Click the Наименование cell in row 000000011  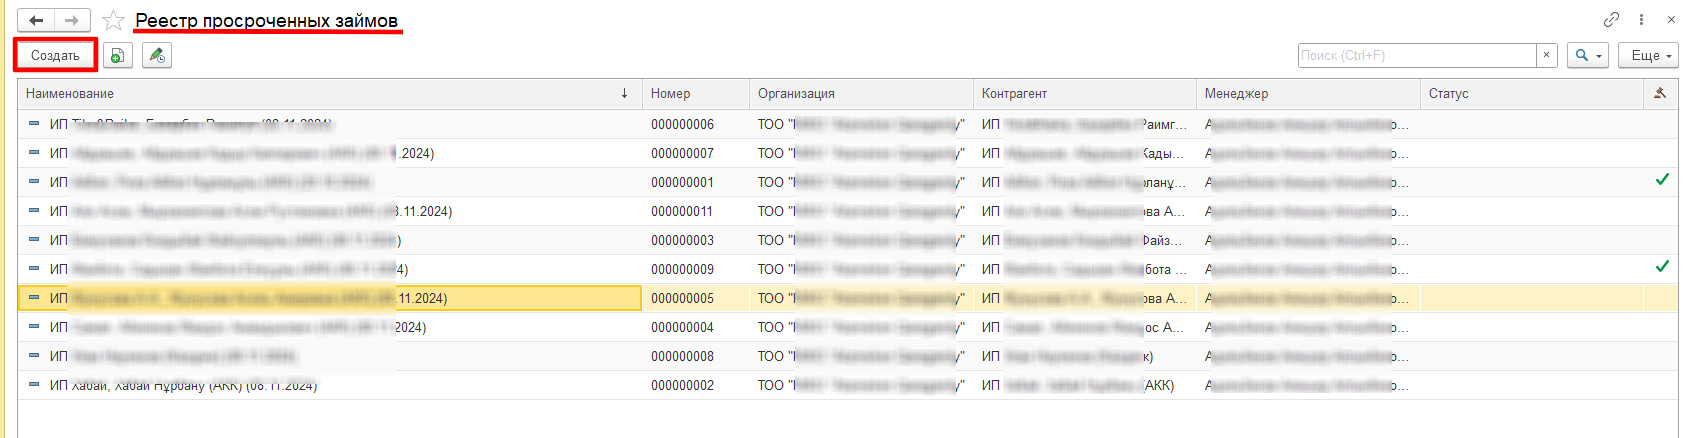click(330, 211)
